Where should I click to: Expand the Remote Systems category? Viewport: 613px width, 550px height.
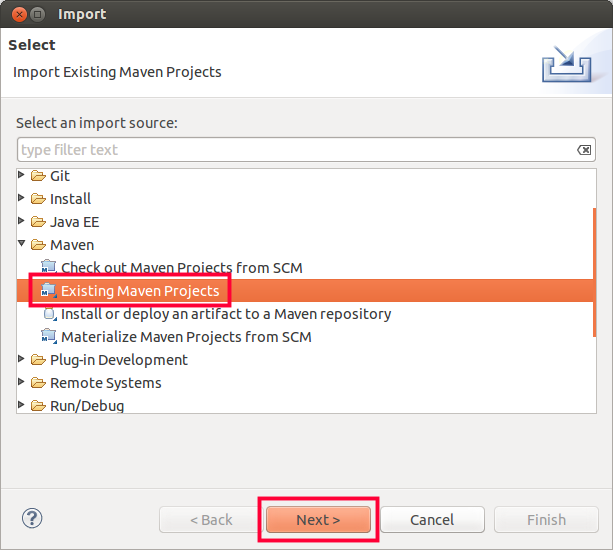coord(22,383)
